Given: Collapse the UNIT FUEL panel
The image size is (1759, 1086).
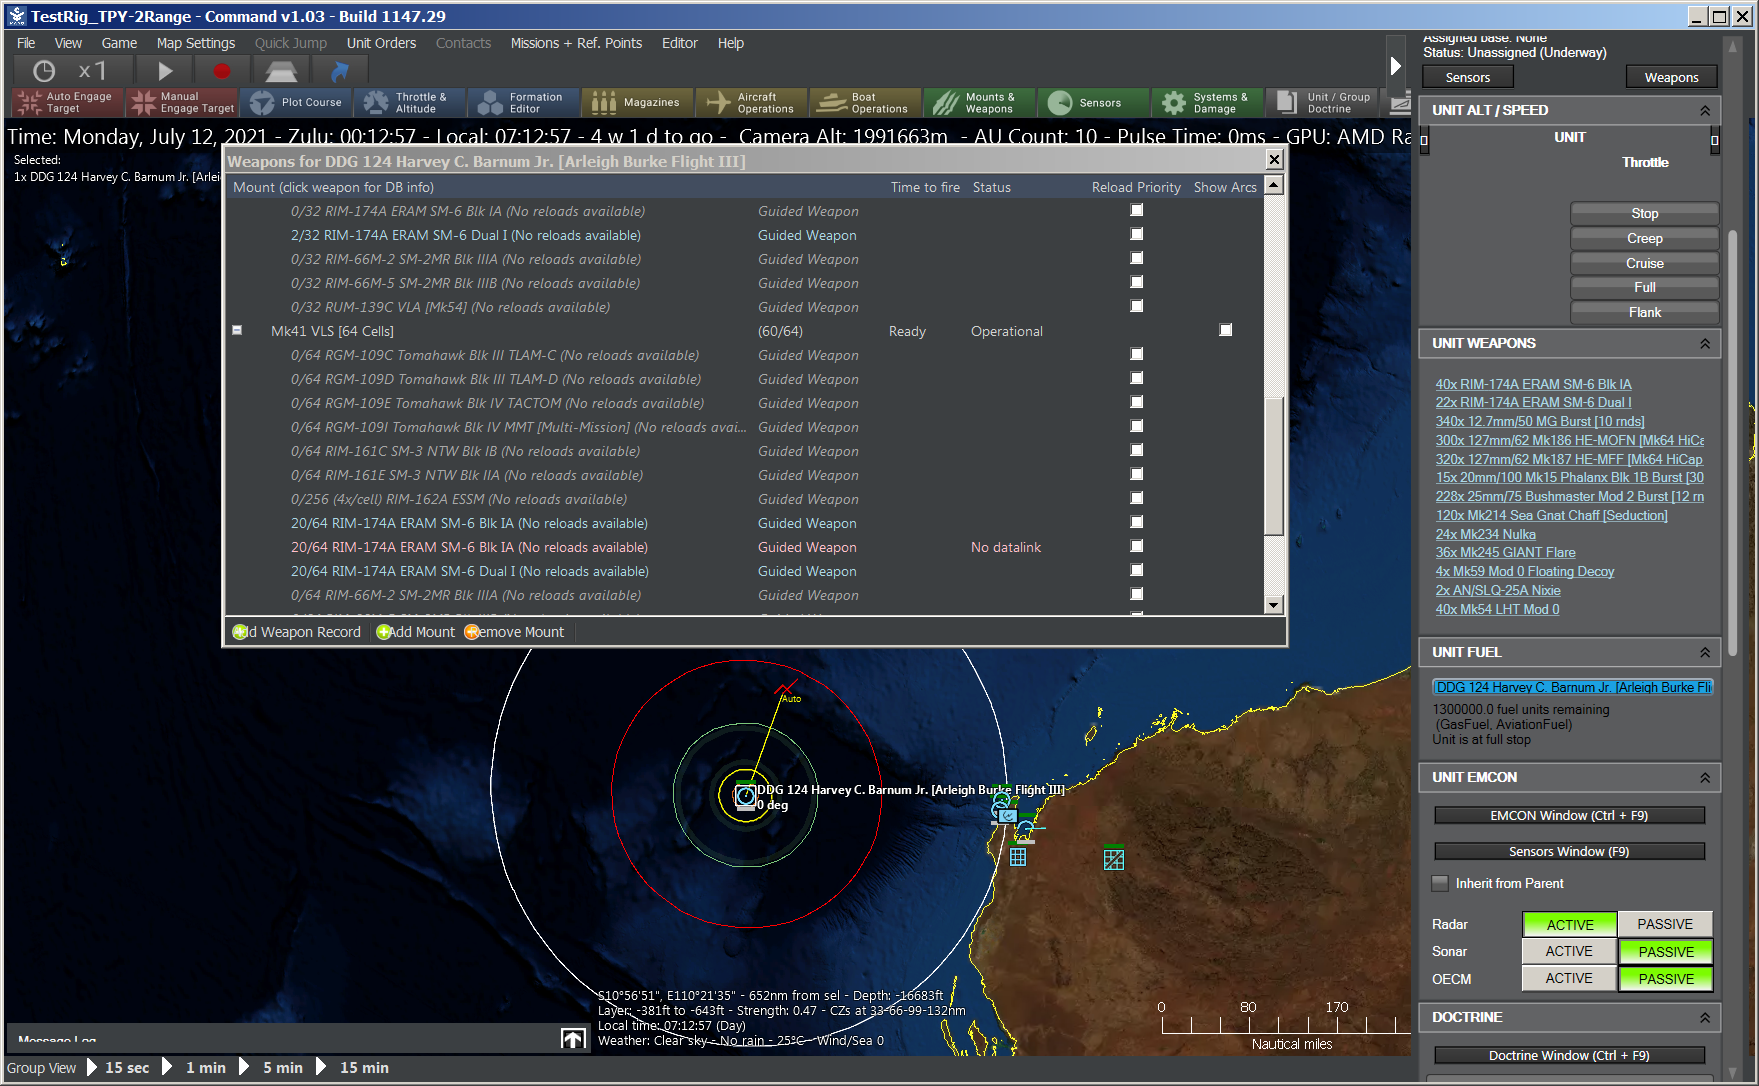Looking at the screenshot, I should click(x=1705, y=652).
